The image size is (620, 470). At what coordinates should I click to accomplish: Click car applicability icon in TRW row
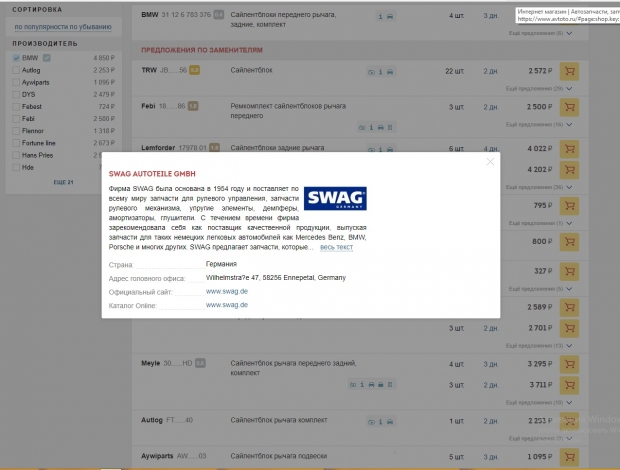point(372,72)
